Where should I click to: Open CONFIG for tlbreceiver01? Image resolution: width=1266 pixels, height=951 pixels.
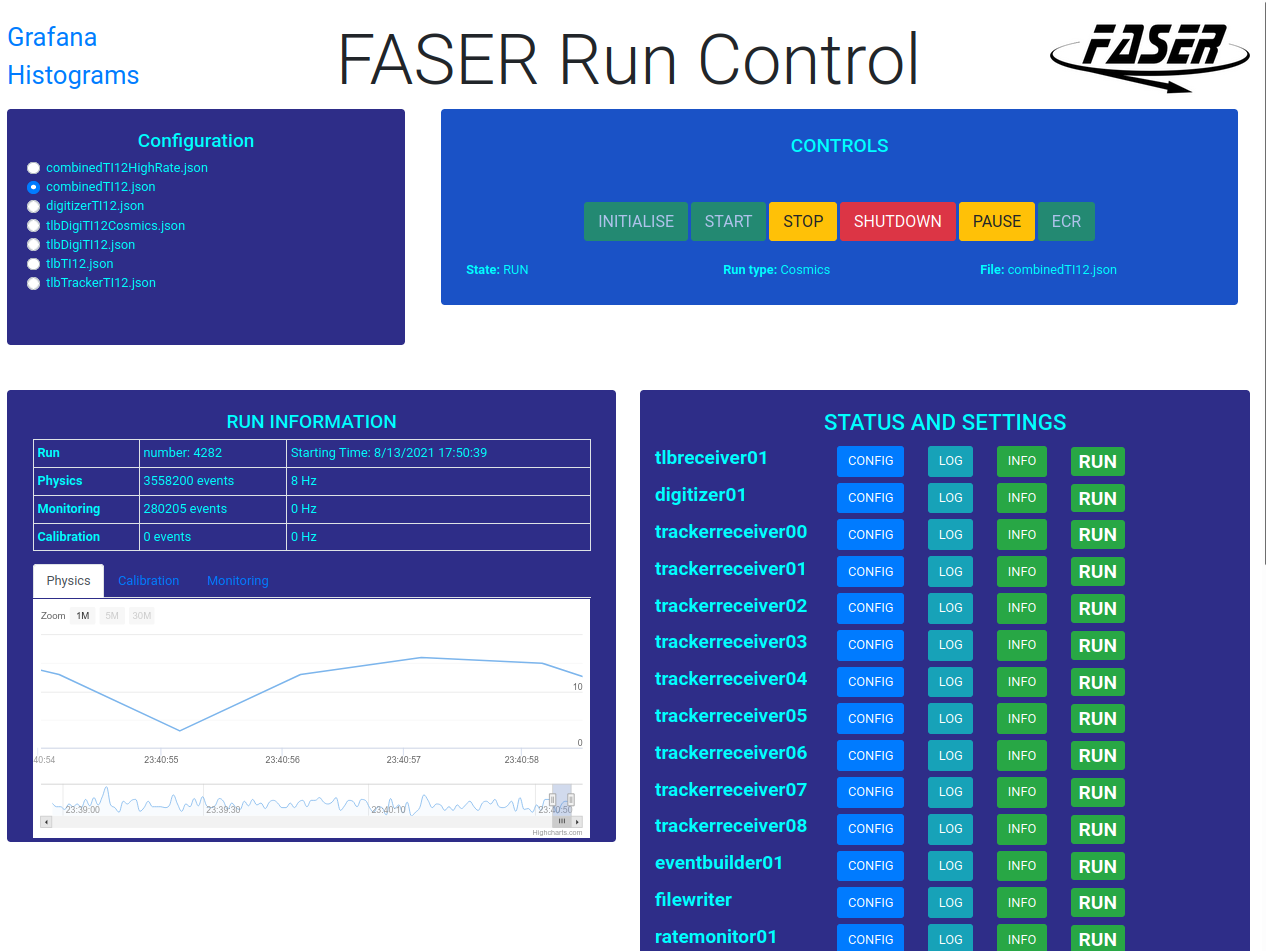pyautogui.click(x=870, y=461)
